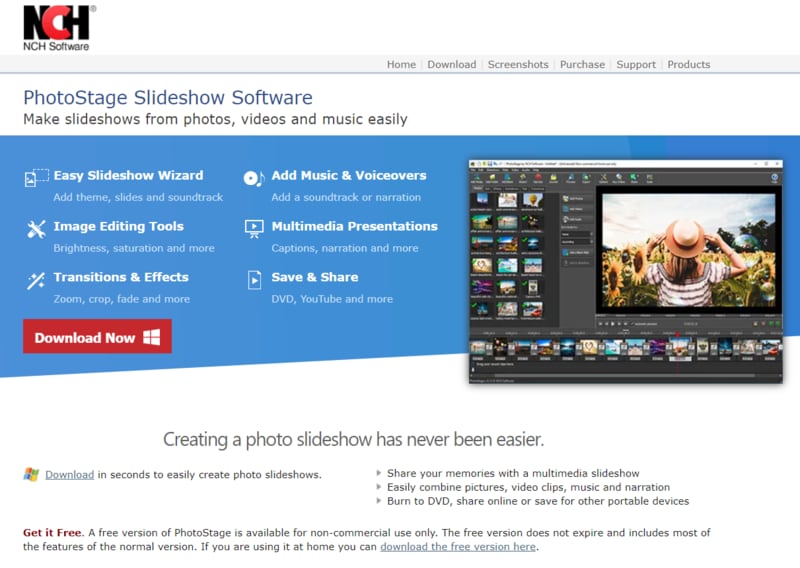Click the Image Editing Tools heading
The height and width of the screenshot is (568, 800).
pos(118,226)
